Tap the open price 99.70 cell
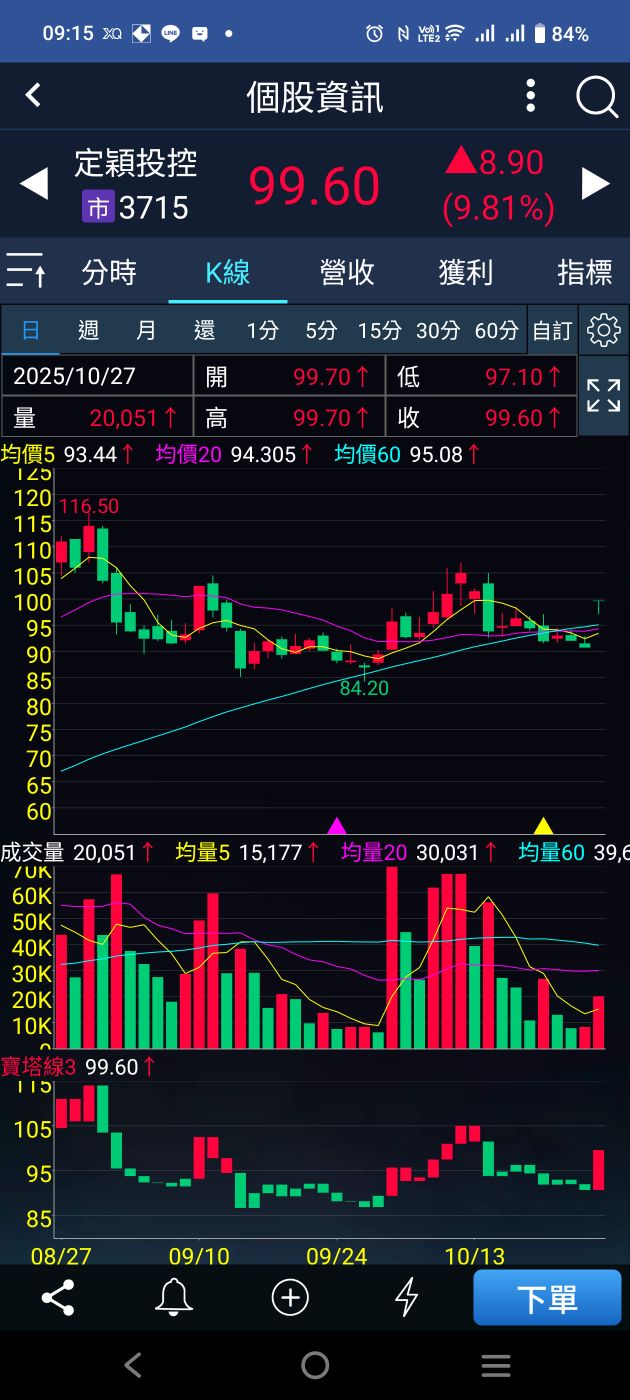Image resolution: width=630 pixels, height=1400 pixels. pos(288,376)
